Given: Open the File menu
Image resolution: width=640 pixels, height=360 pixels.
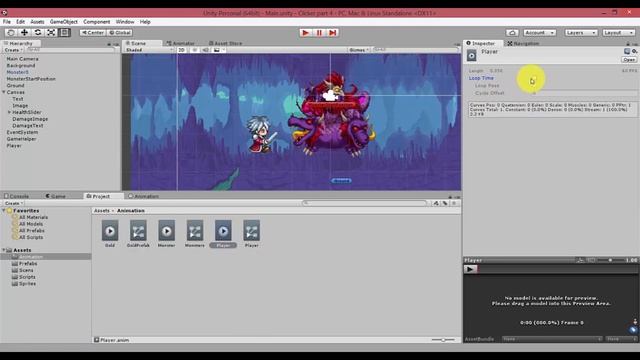Looking at the screenshot, I should [x=7, y=22].
